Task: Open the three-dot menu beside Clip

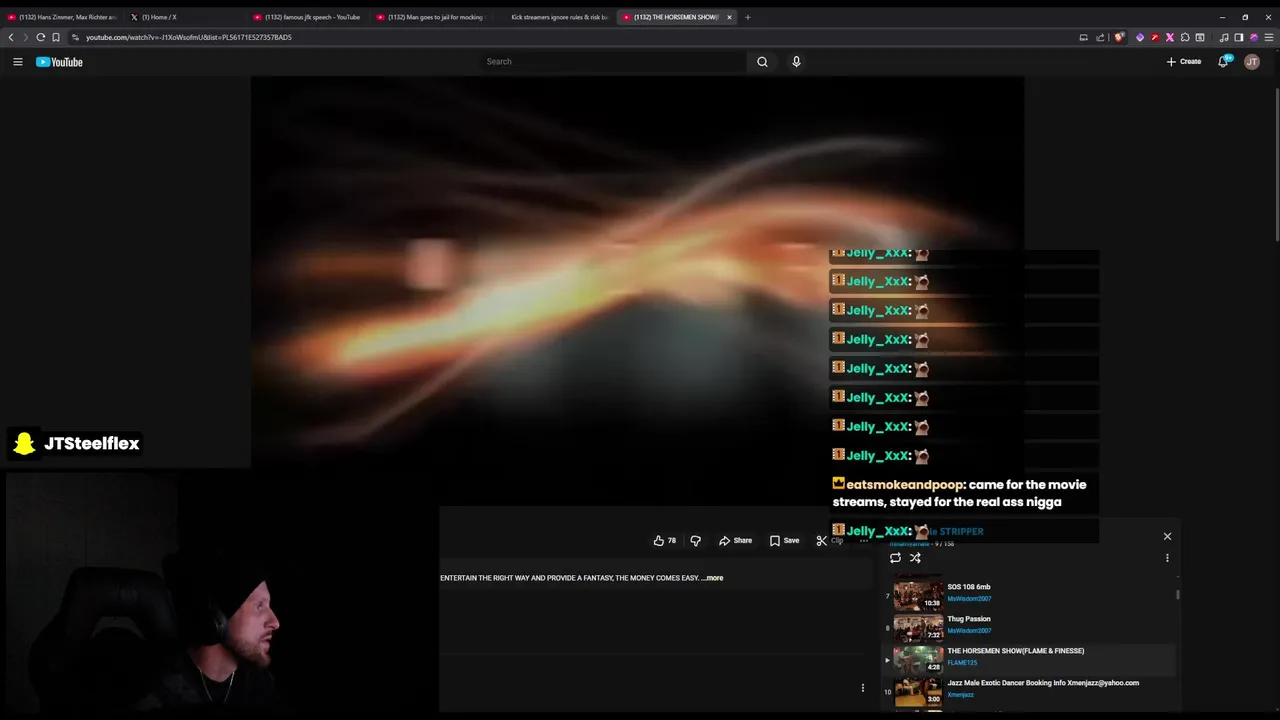Action: [863, 540]
